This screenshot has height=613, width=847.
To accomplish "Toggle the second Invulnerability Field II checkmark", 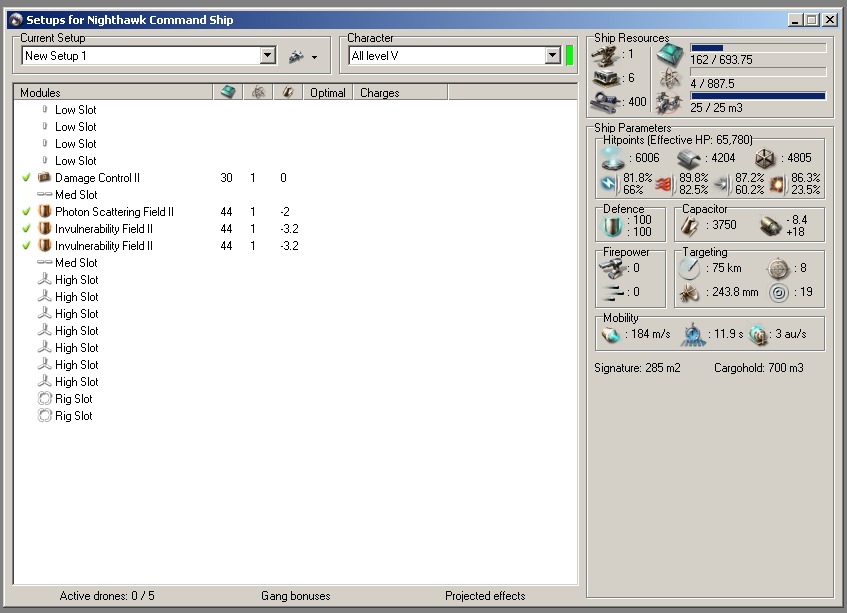I will pyautogui.click(x=26, y=245).
